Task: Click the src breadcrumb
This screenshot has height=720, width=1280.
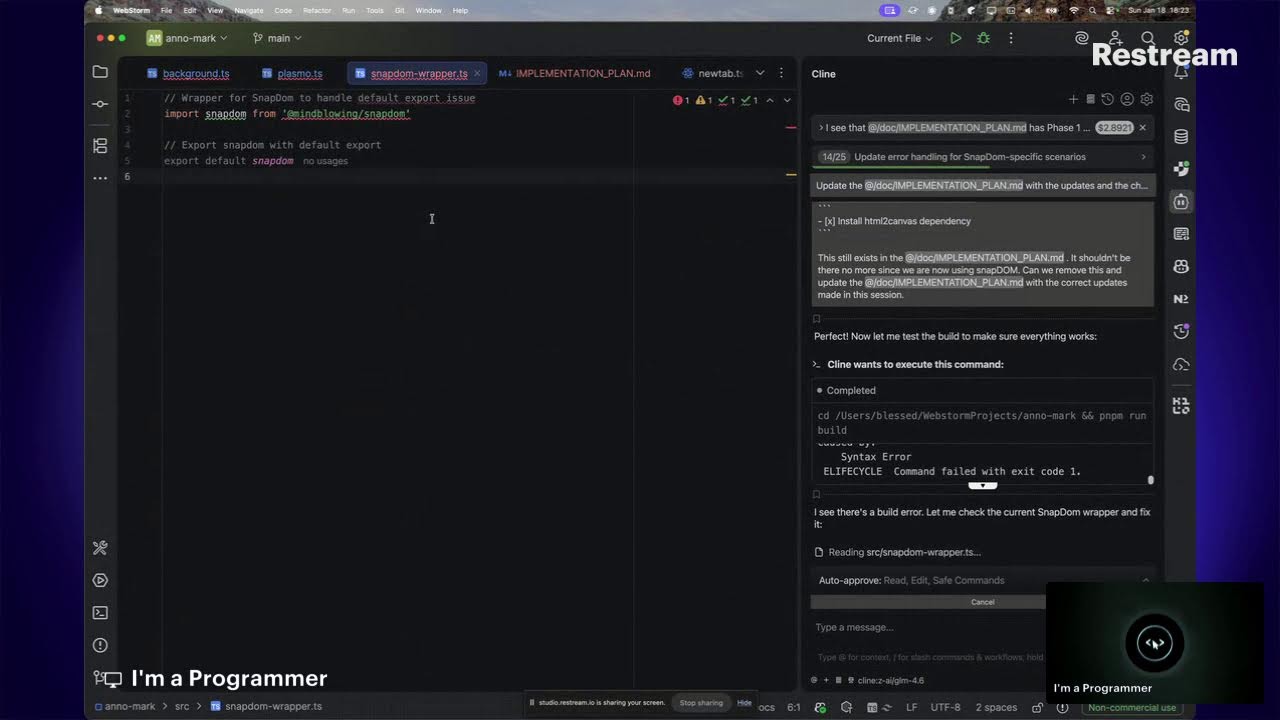Action: pyautogui.click(x=182, y=706)
